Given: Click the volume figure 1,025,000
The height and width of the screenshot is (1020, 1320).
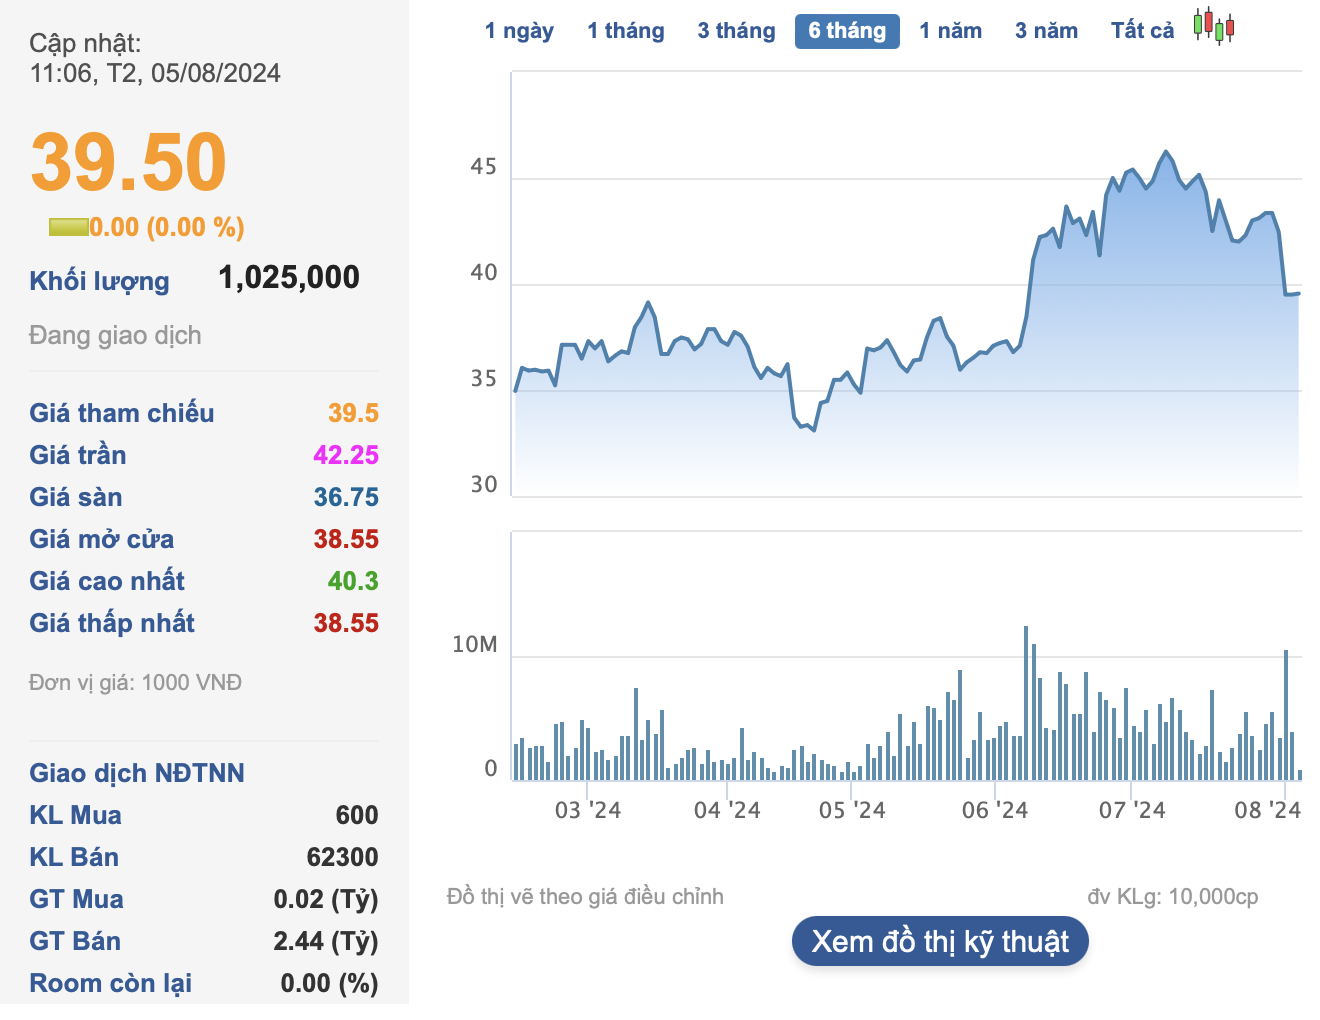Looking at the screenshot, I should point(289,277).
